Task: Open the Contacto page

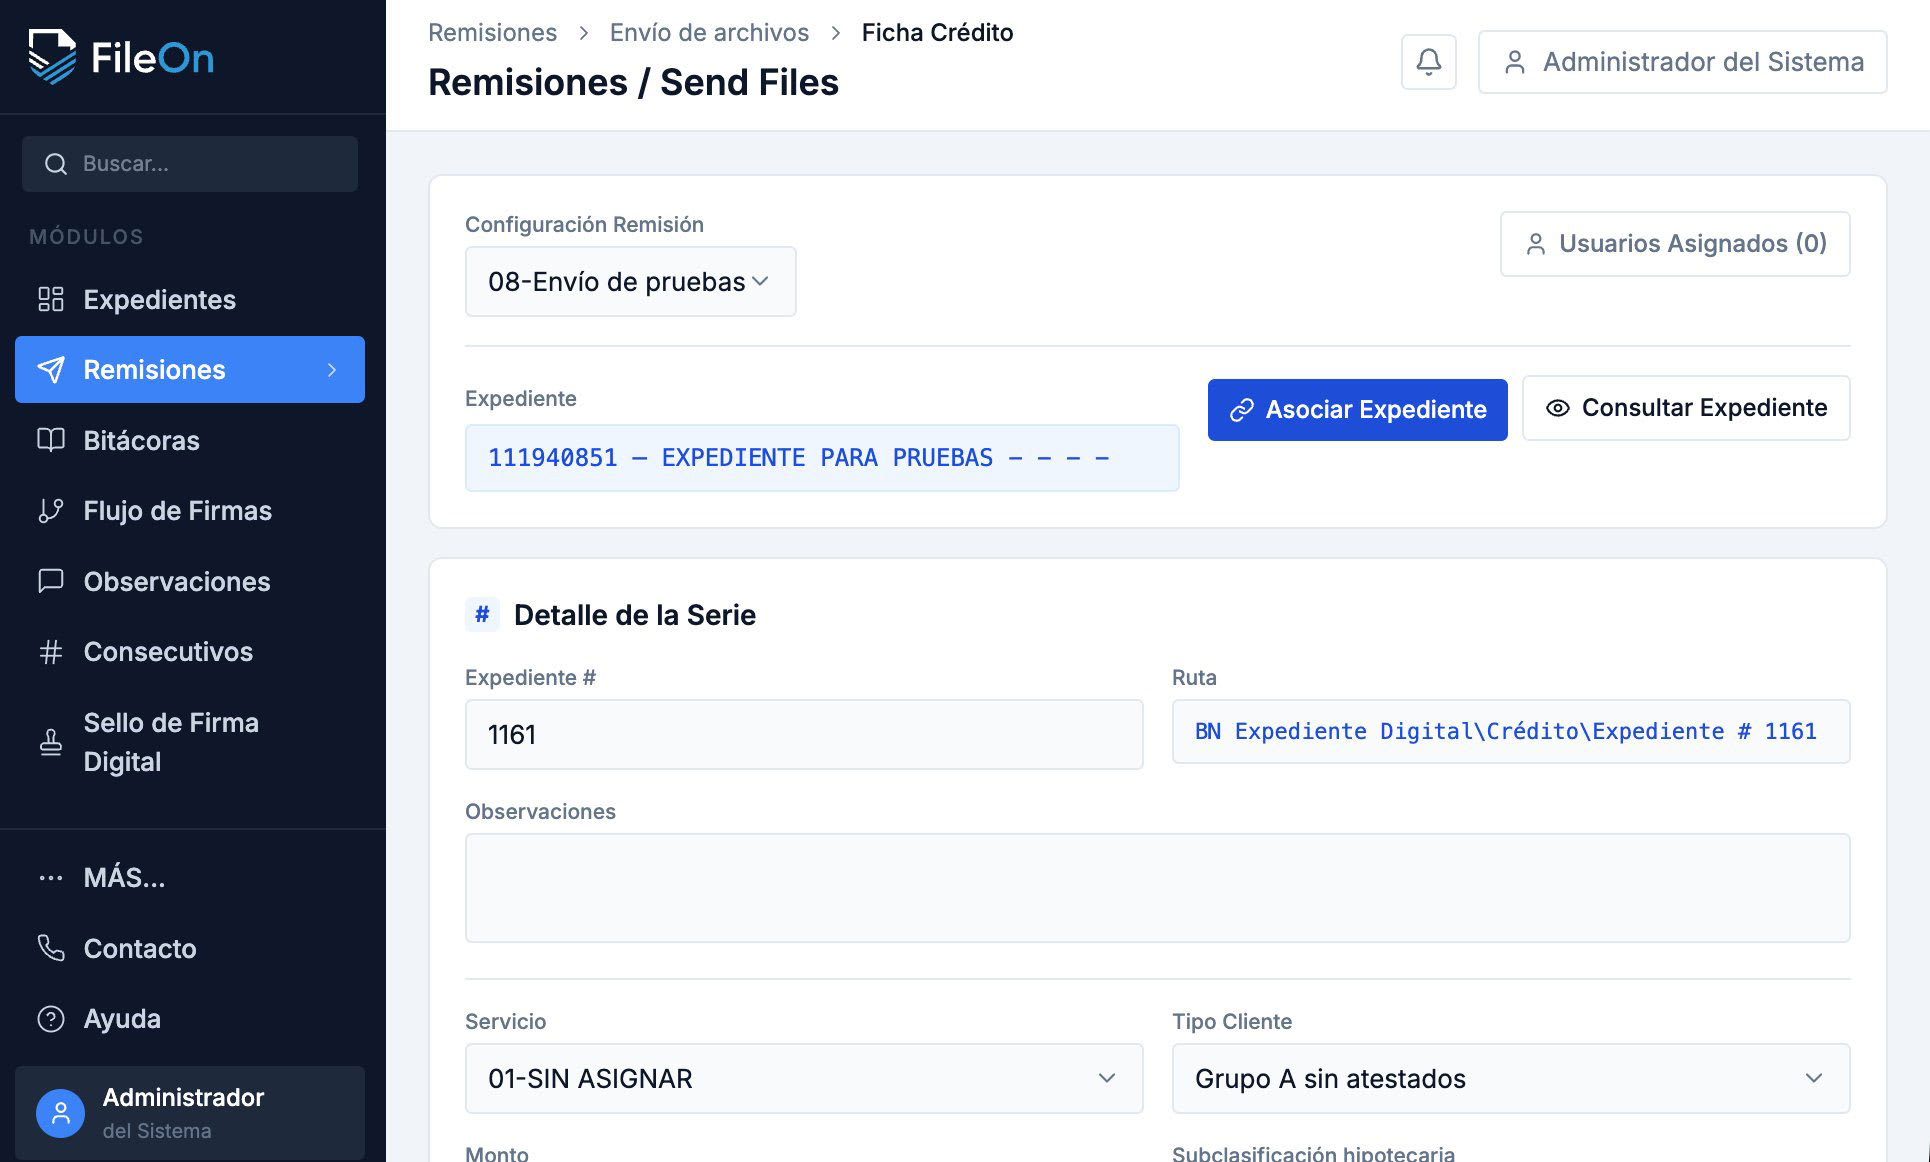Action: (190, 948)
